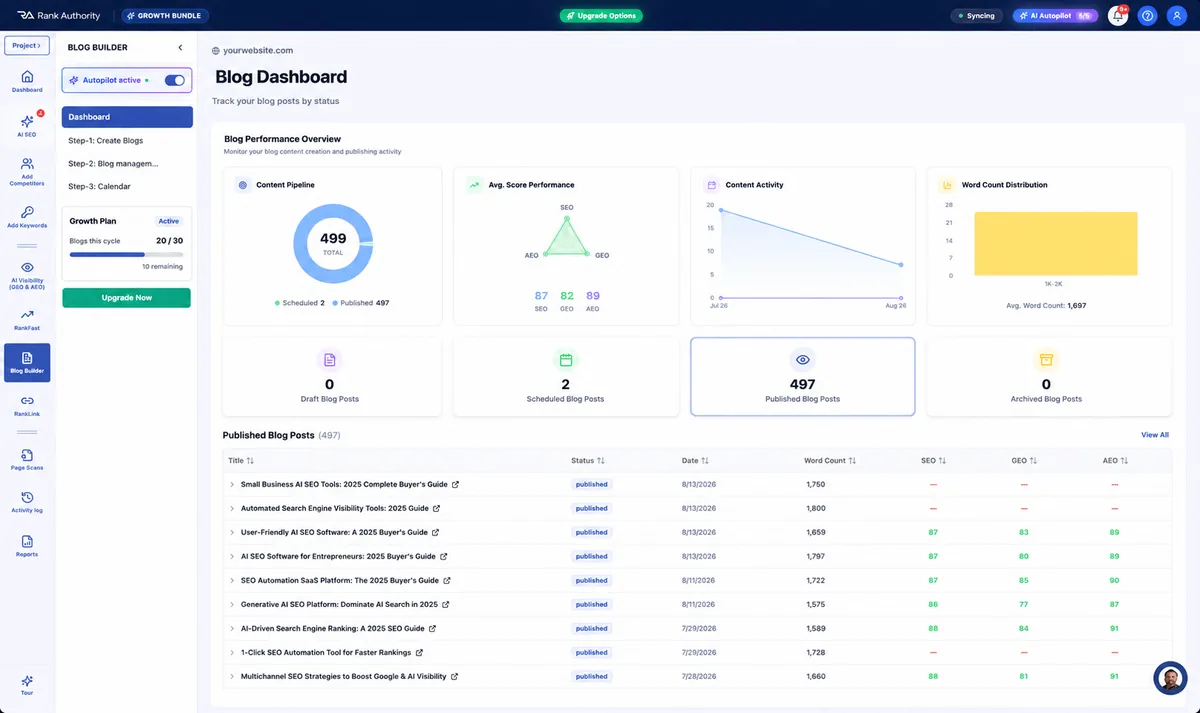
Task: Click View All link
Action: tap(1155, 435)
